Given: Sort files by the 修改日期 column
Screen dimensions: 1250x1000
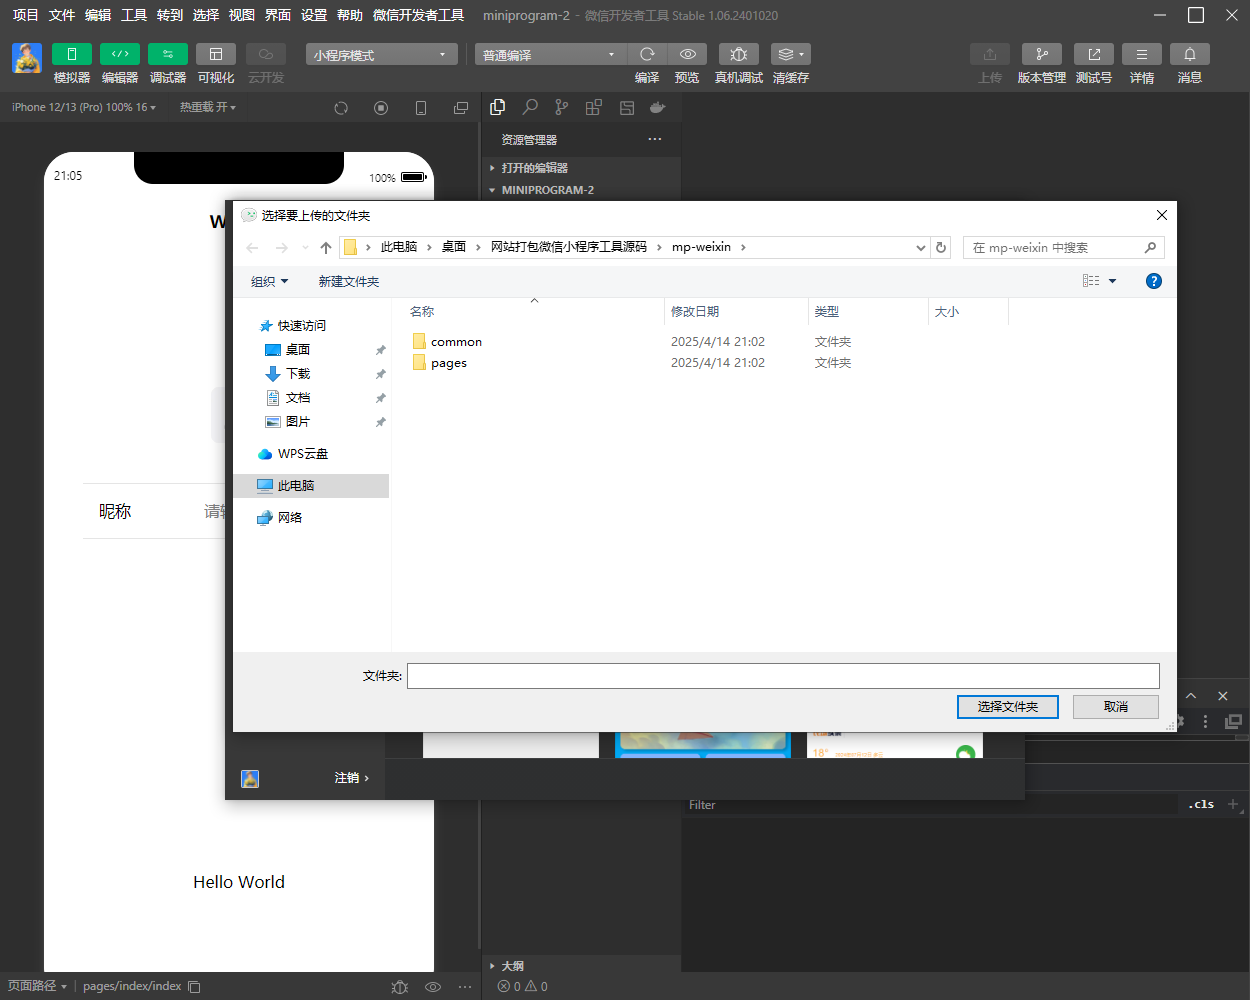Looking at the screenshot, I should coord(736,312).
